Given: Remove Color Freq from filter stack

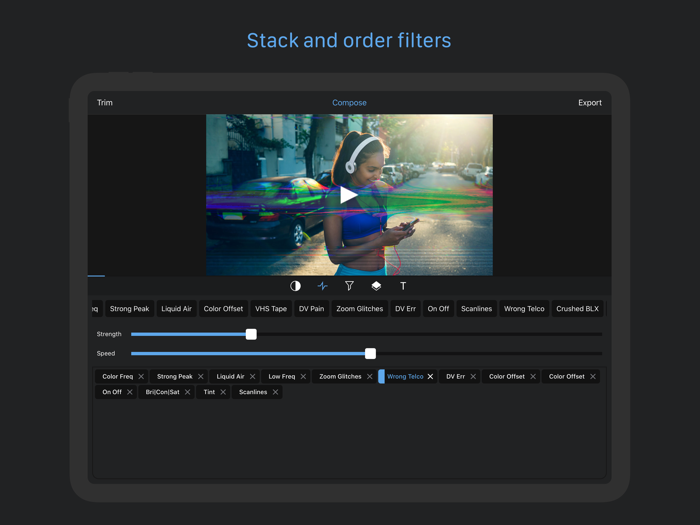Looking at the screenshot, I should (x=141, y=377).
